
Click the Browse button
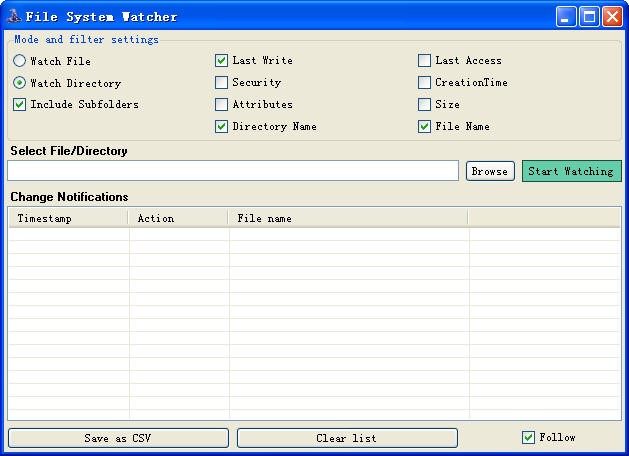click(x=490, y=171)
